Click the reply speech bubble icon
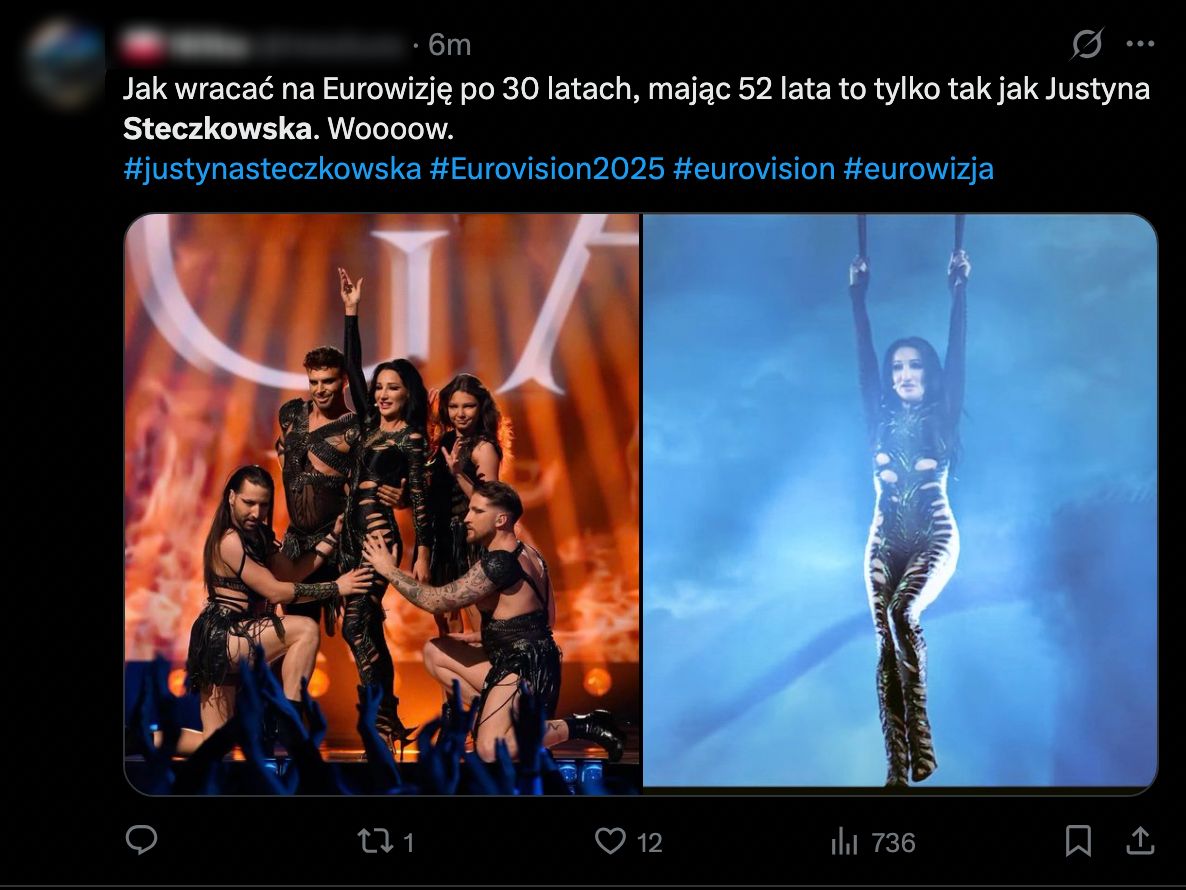Screen dimensions: 1186x890 [x=141, y=840]
